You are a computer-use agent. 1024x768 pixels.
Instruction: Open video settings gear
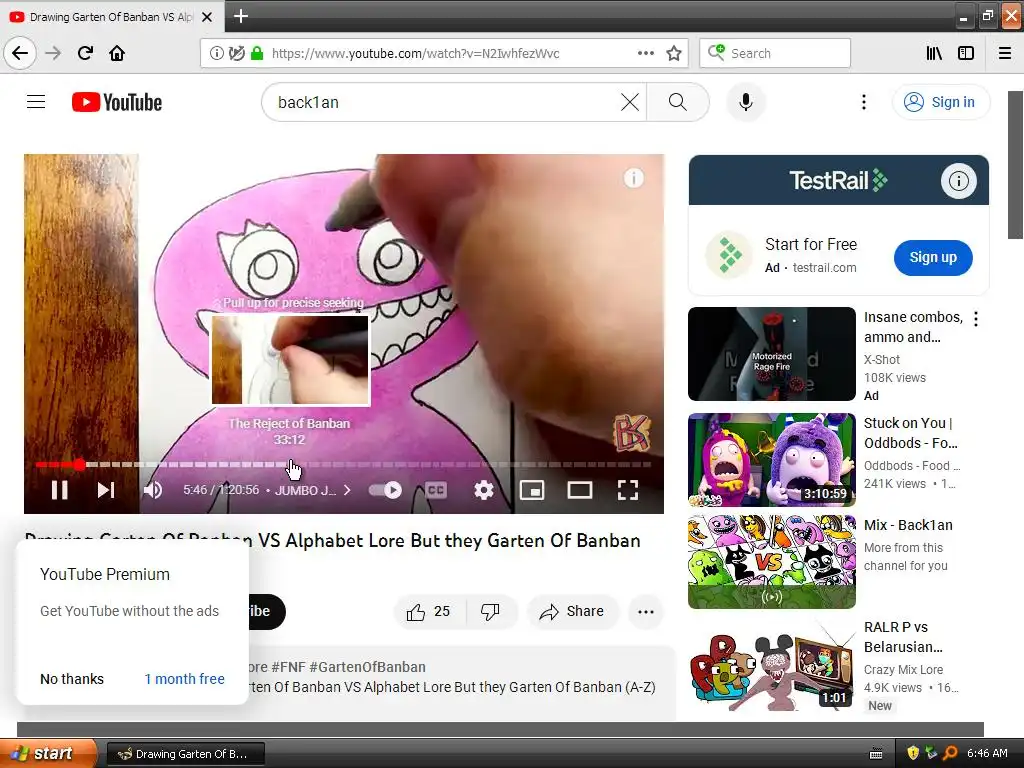pyautogui.click(x=484, y=490)
